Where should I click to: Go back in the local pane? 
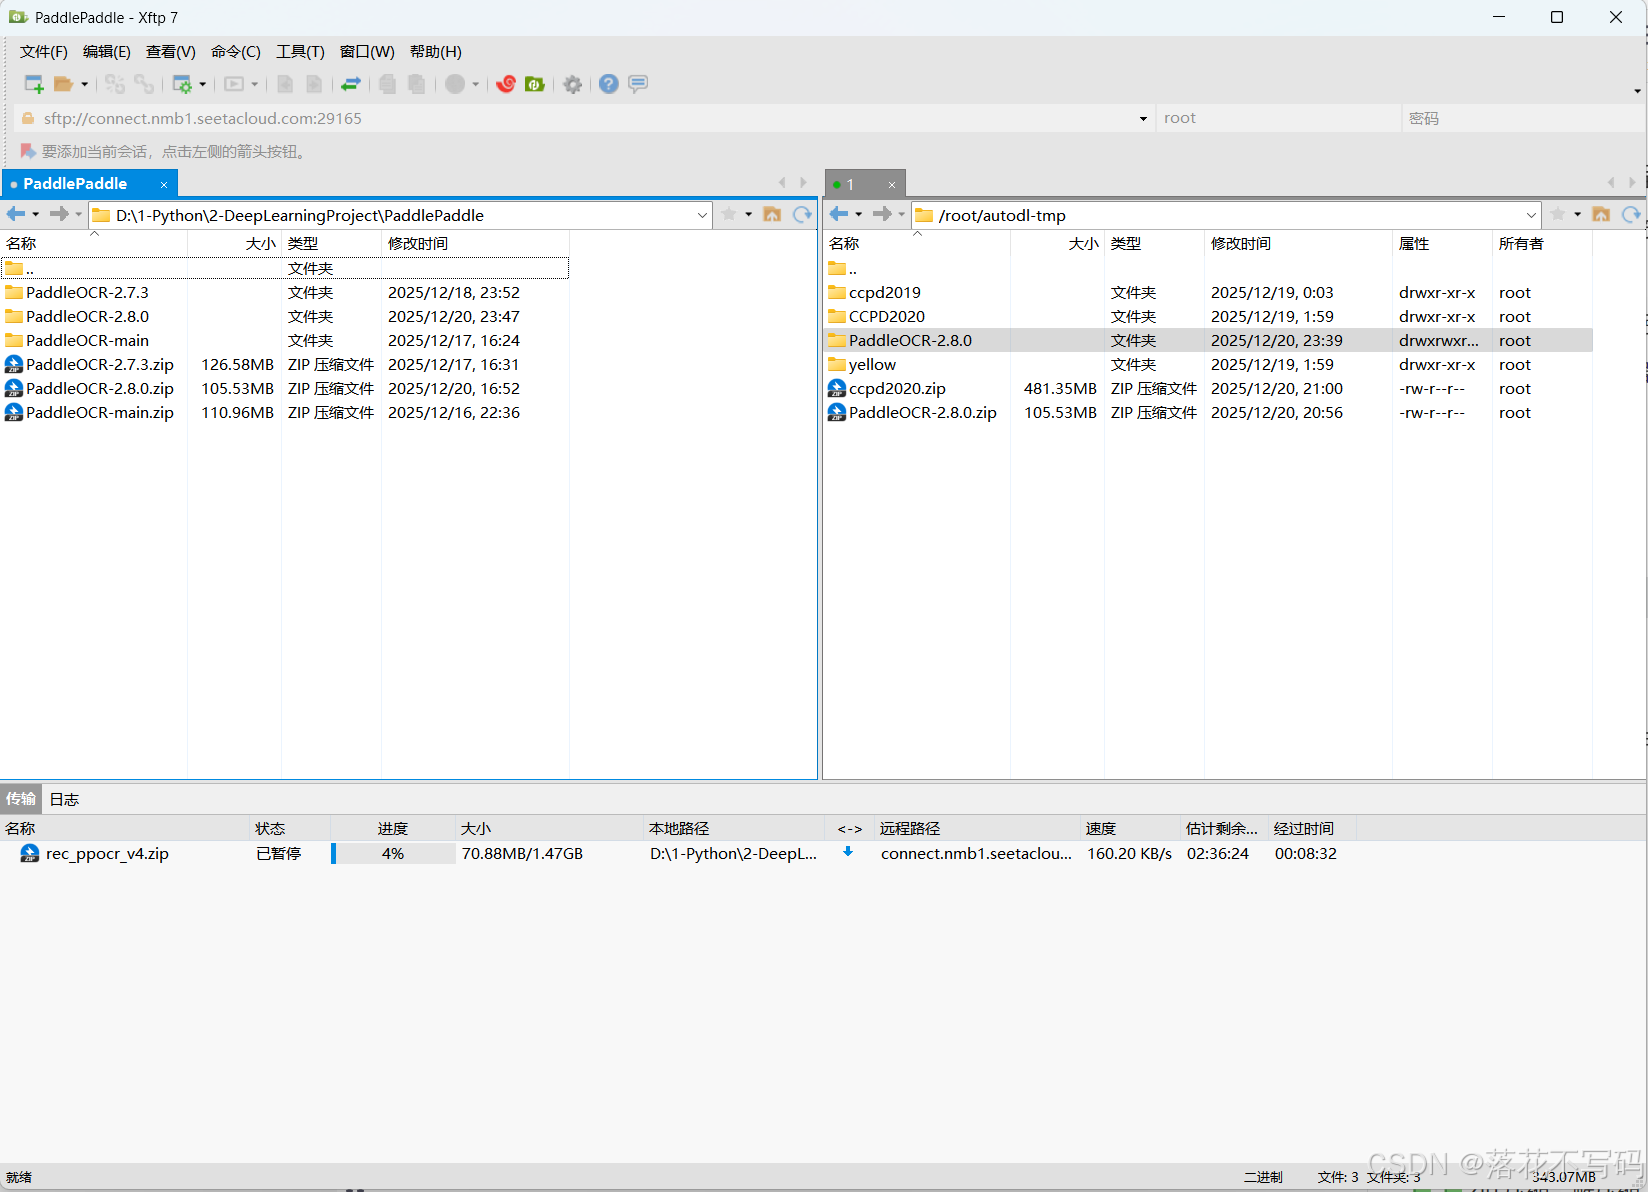coord(15,214)
